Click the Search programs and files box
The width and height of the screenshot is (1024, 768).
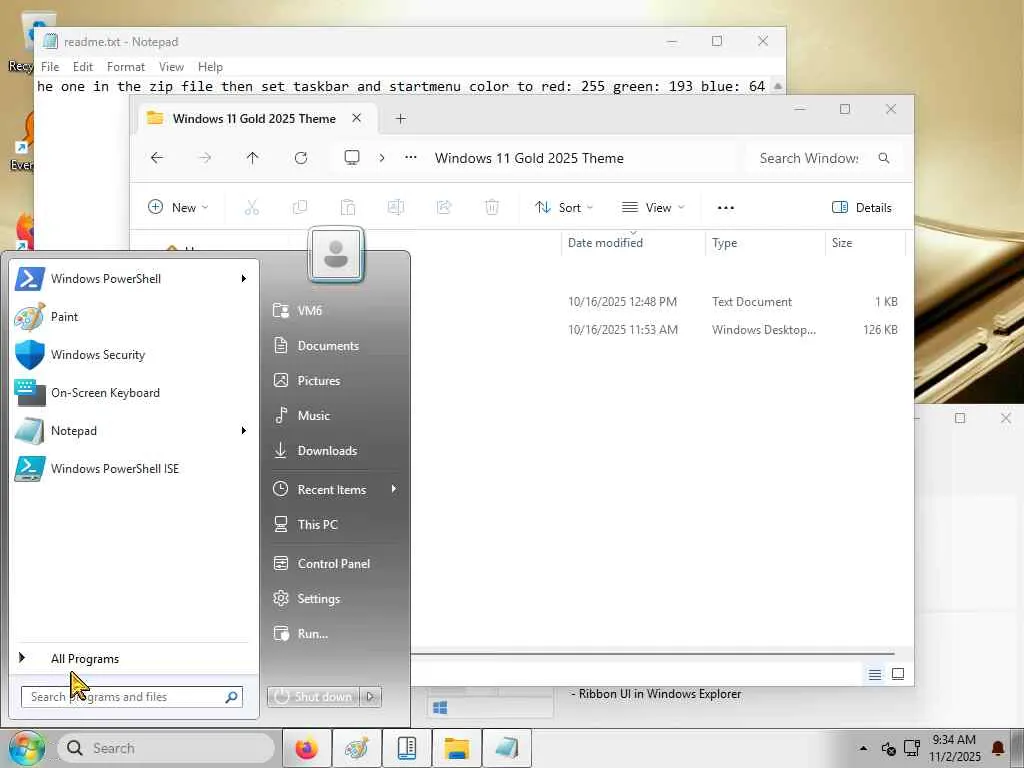(x=132, y=697)
